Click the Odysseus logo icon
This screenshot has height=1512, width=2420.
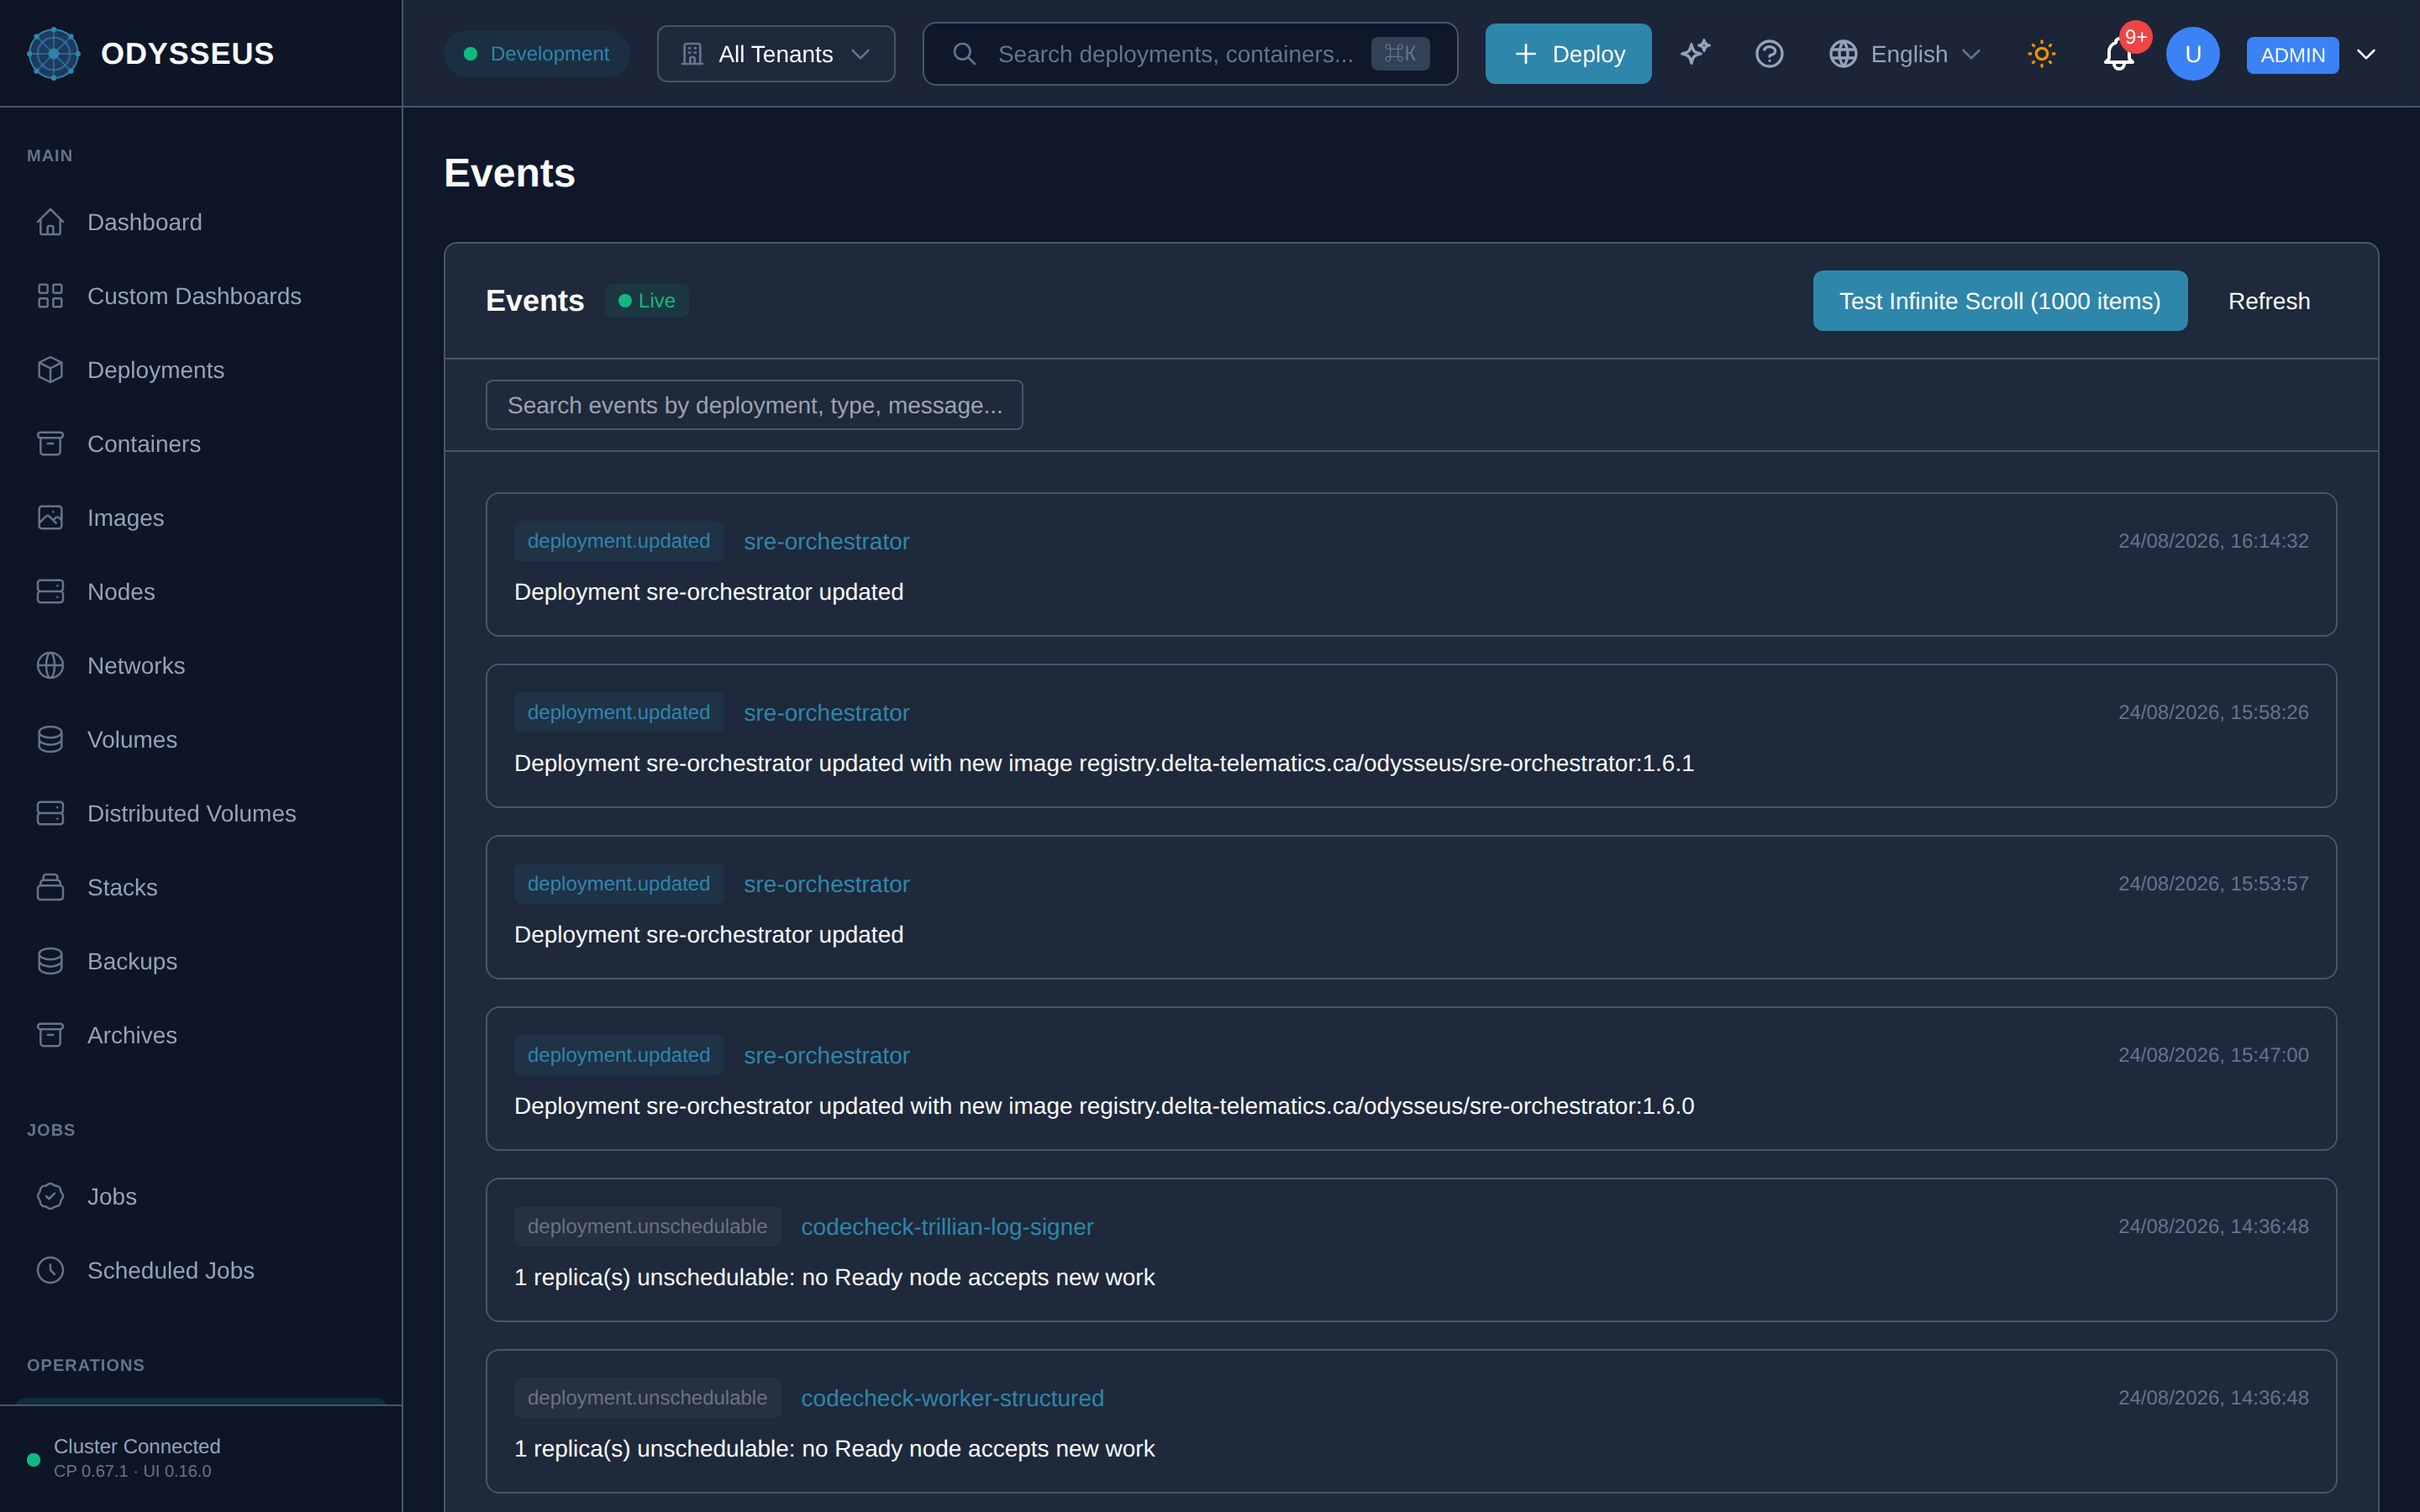[53, 54]
